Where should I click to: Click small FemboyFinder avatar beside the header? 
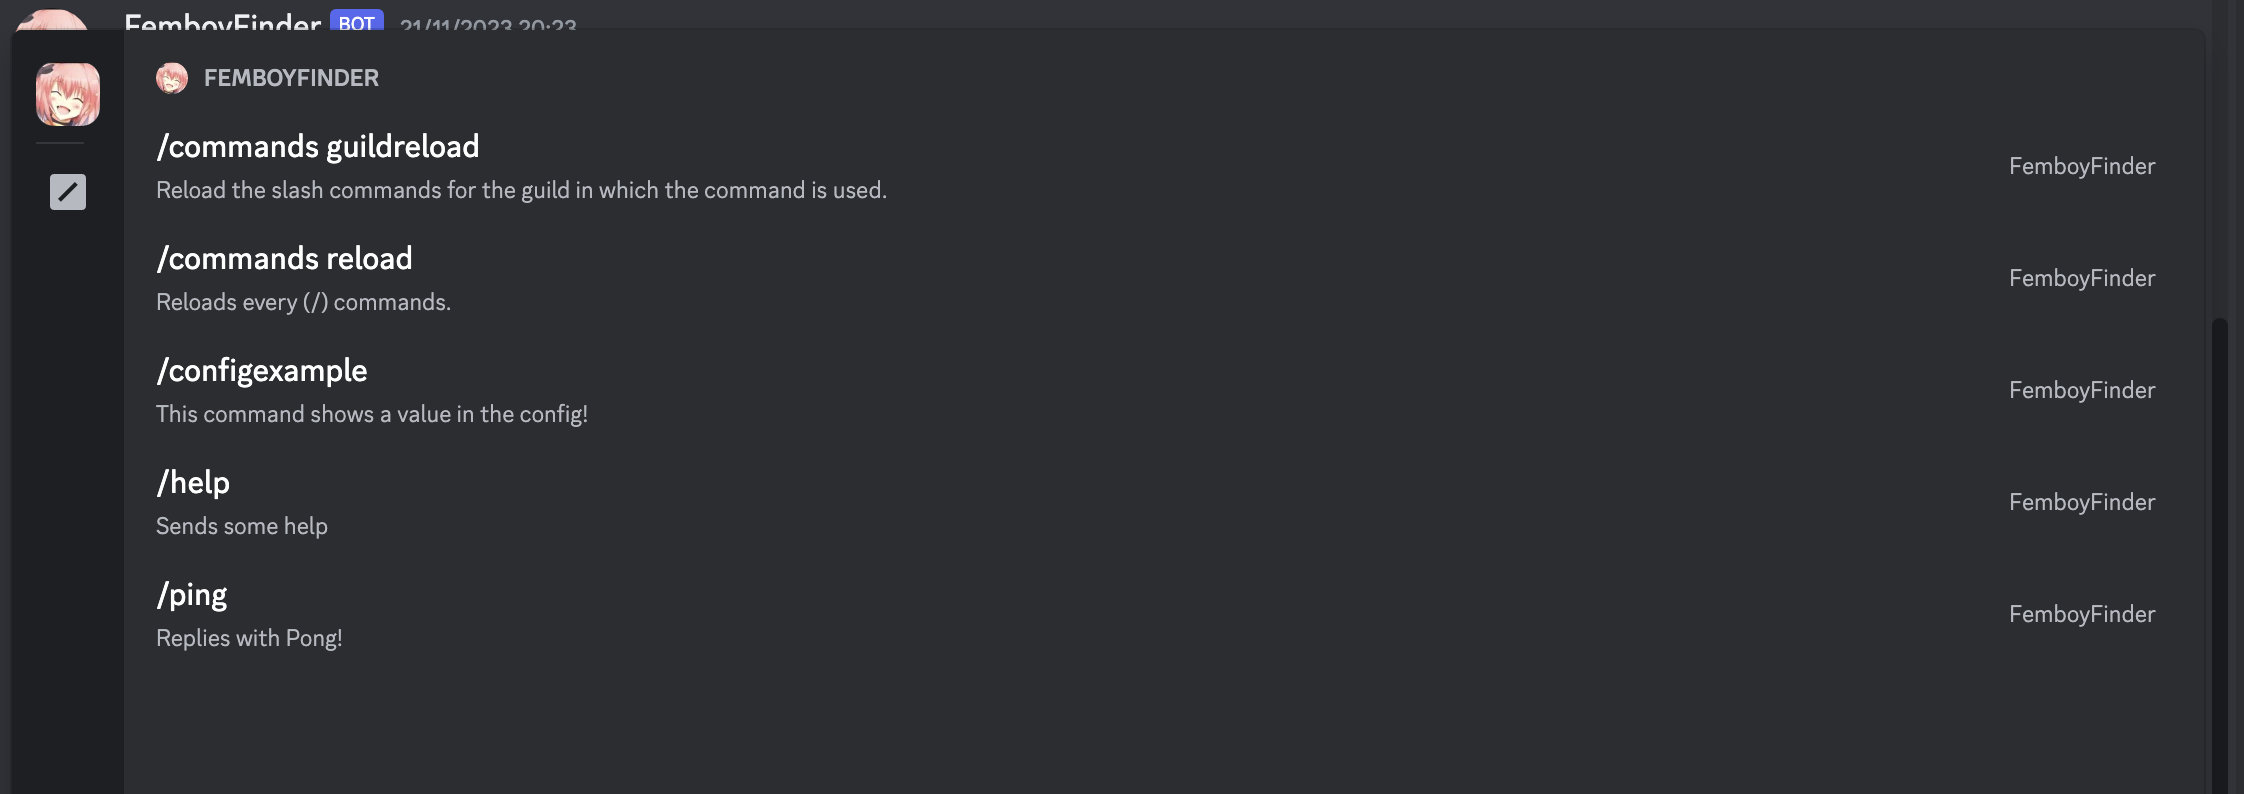(172, 78)
